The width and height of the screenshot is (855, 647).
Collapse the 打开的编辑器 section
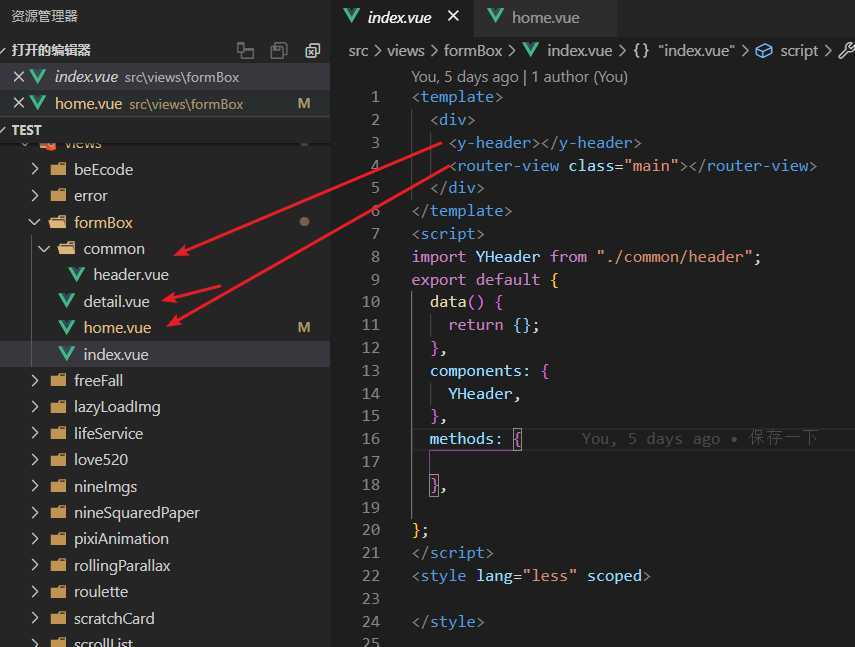point(3,51)
